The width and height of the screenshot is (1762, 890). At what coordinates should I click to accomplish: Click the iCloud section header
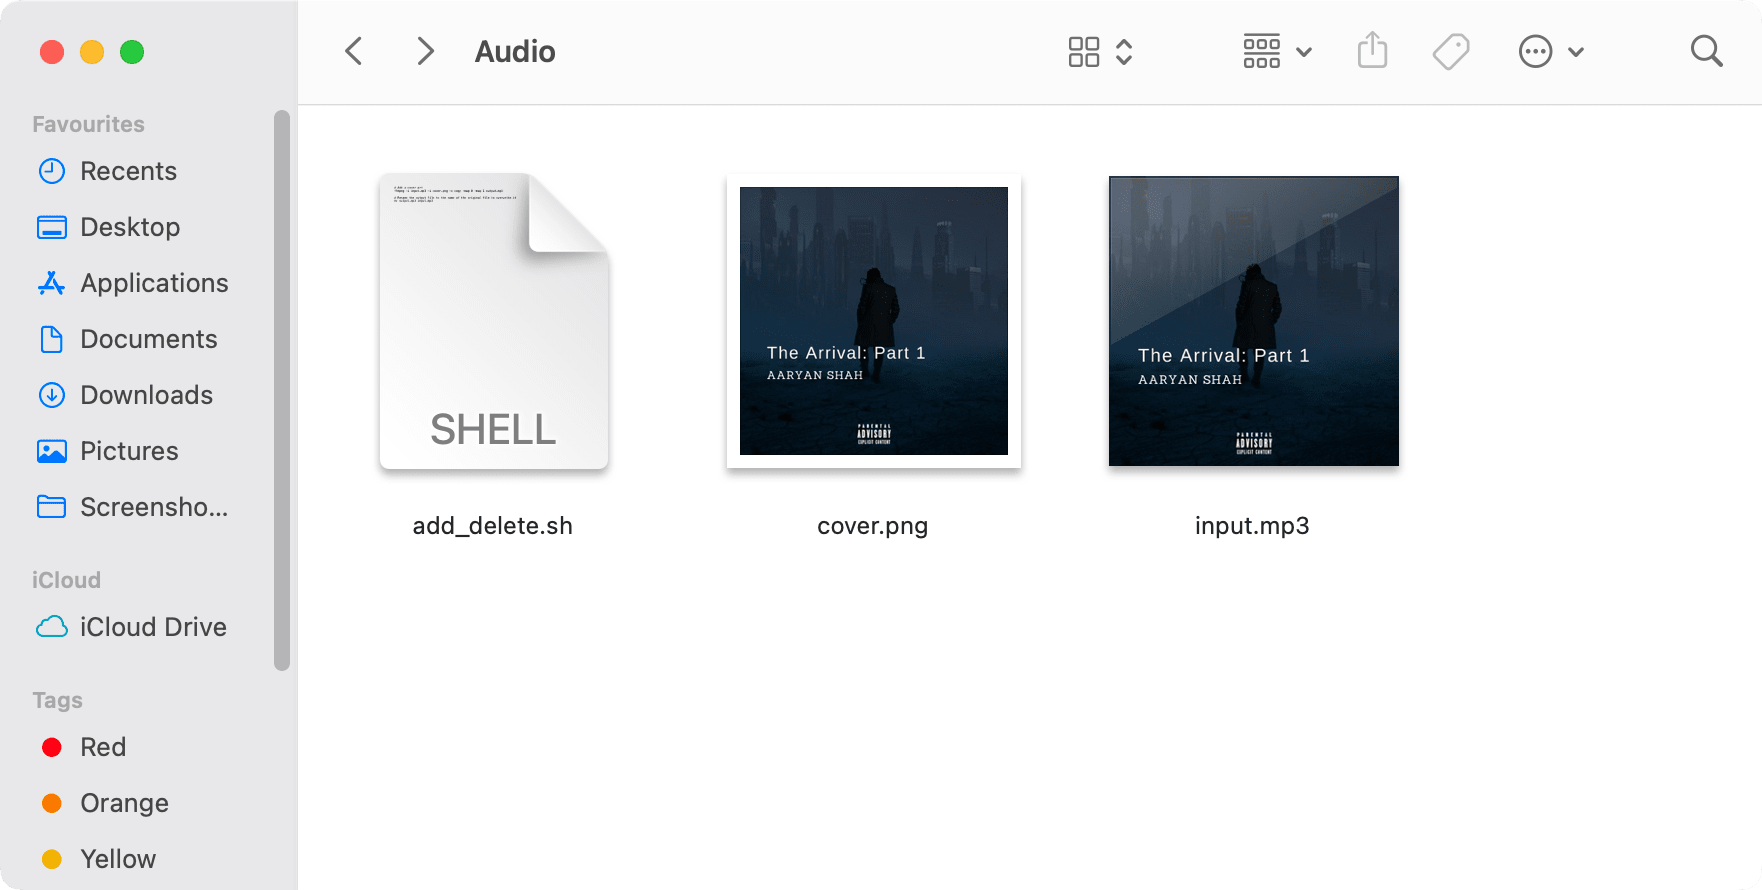[66, 580]
